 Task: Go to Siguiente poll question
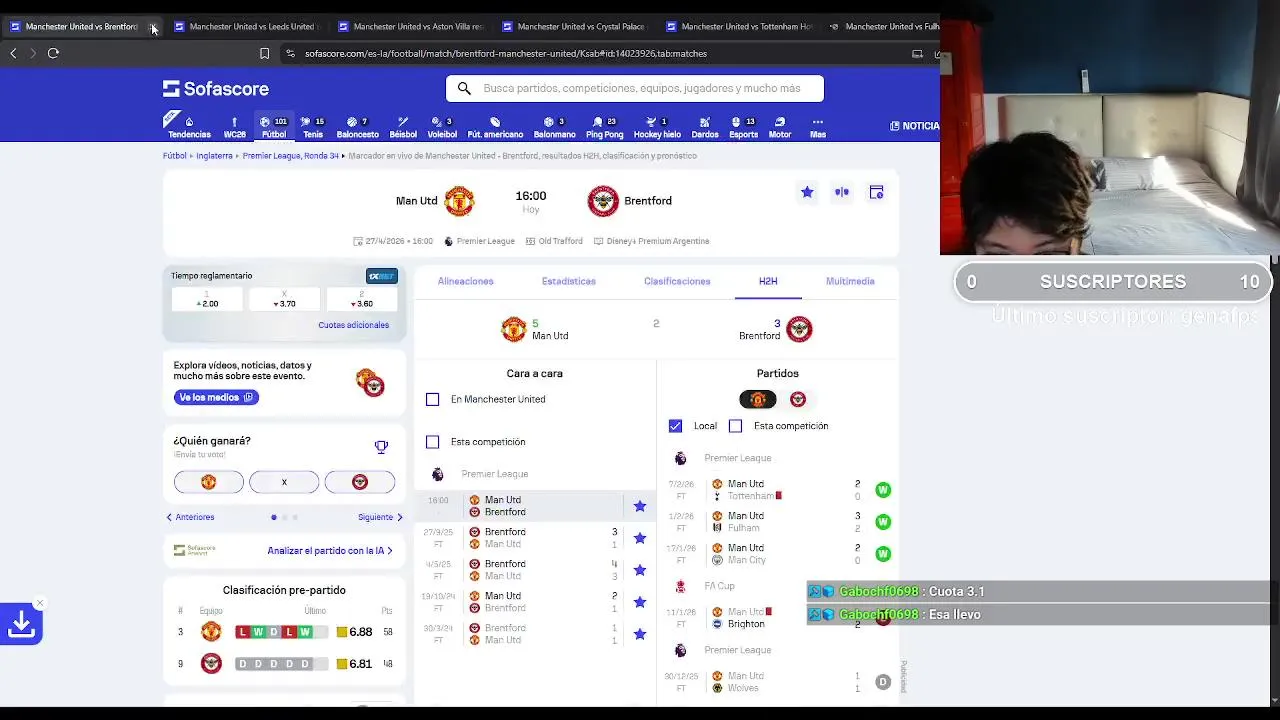click(x=380, y=517)
